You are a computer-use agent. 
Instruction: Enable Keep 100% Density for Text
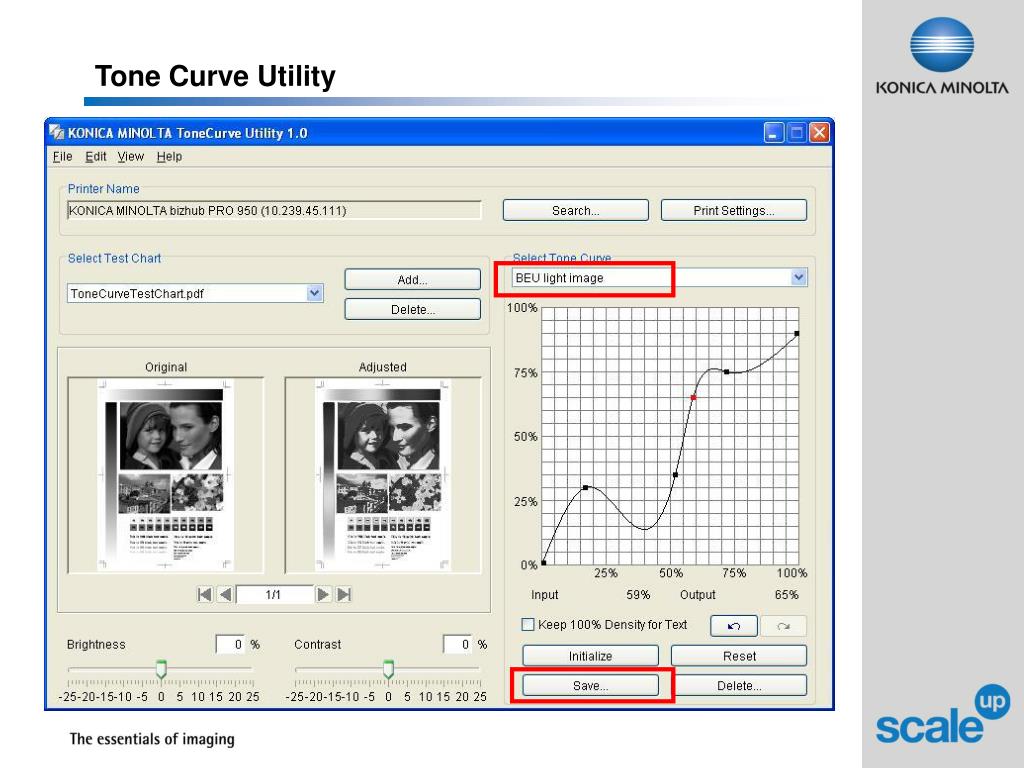[x=528, y=624]
